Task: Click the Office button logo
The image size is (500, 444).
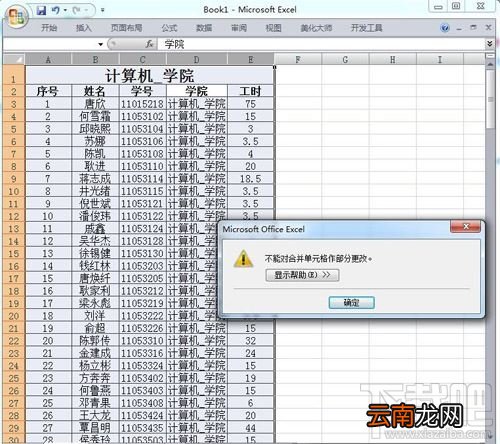Action: coord(17,17)
